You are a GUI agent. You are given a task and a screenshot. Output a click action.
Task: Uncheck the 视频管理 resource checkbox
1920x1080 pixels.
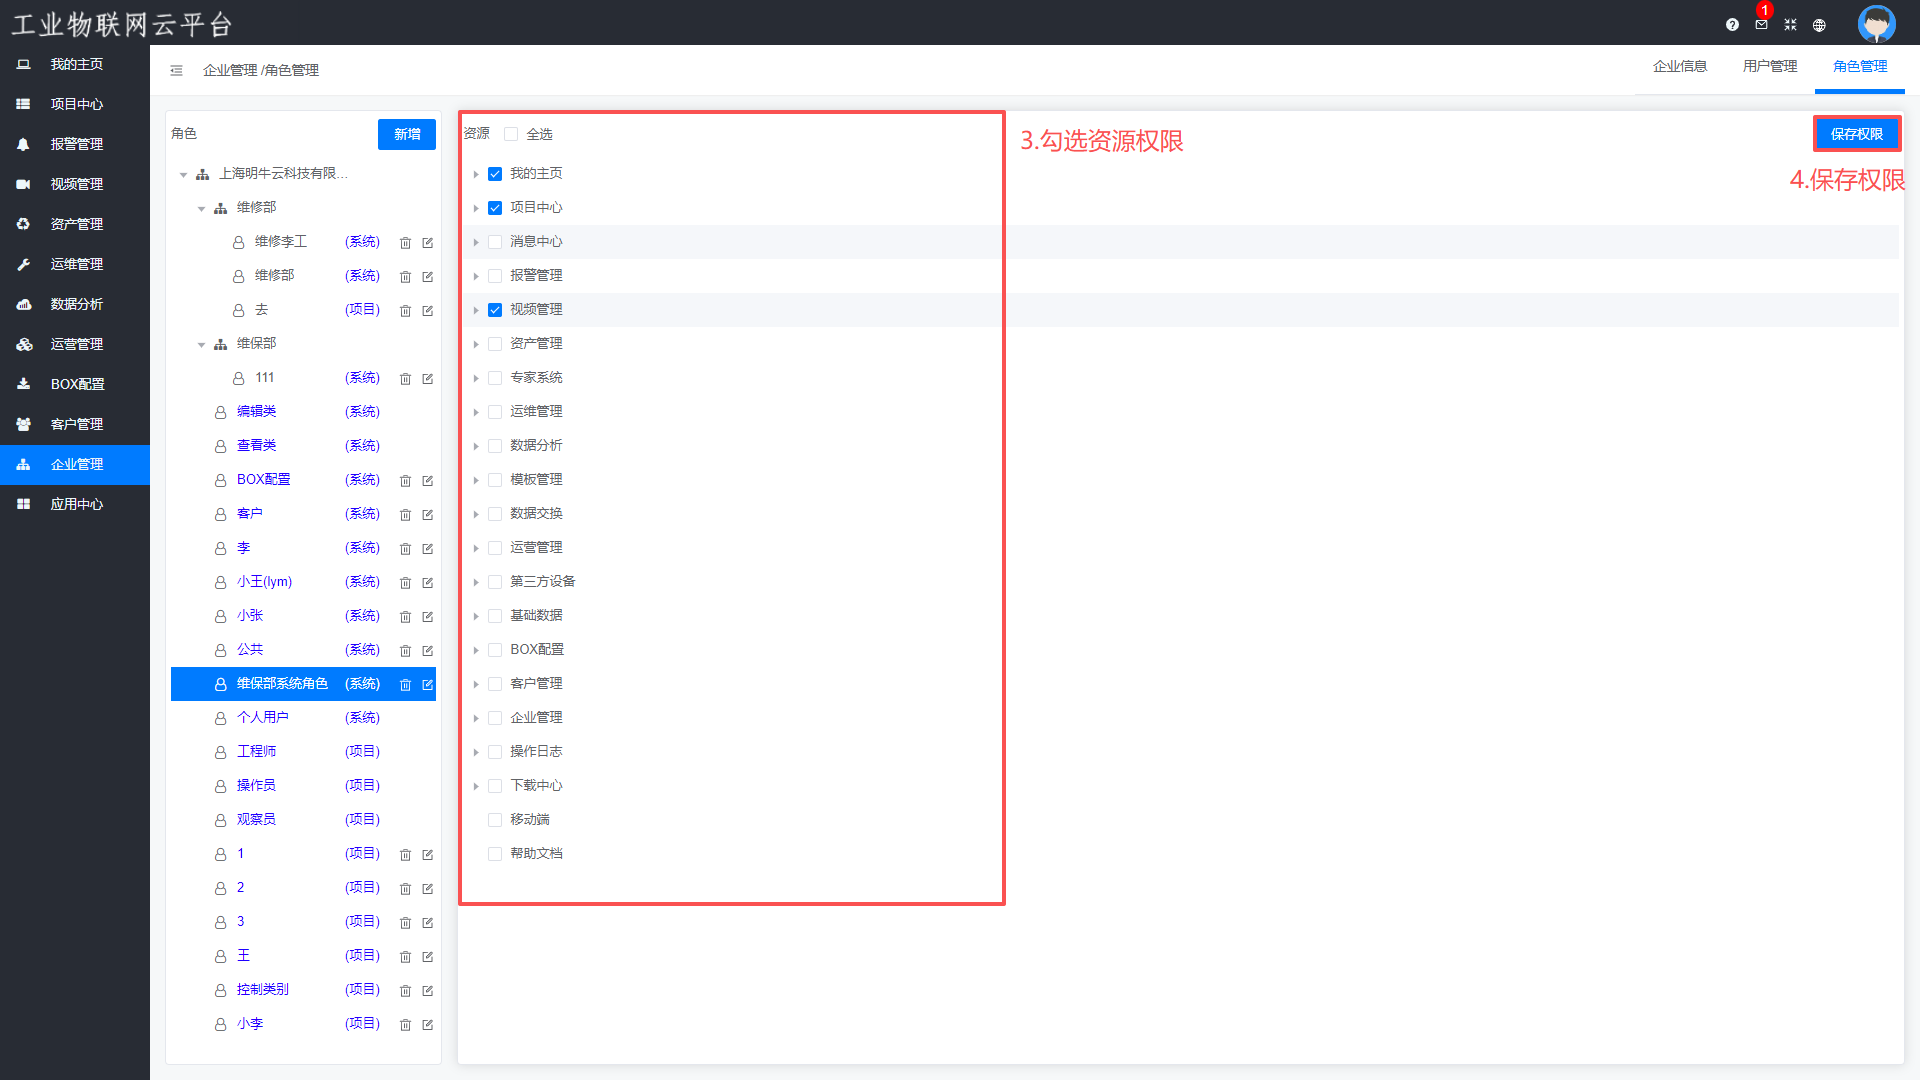click(495, 310)
